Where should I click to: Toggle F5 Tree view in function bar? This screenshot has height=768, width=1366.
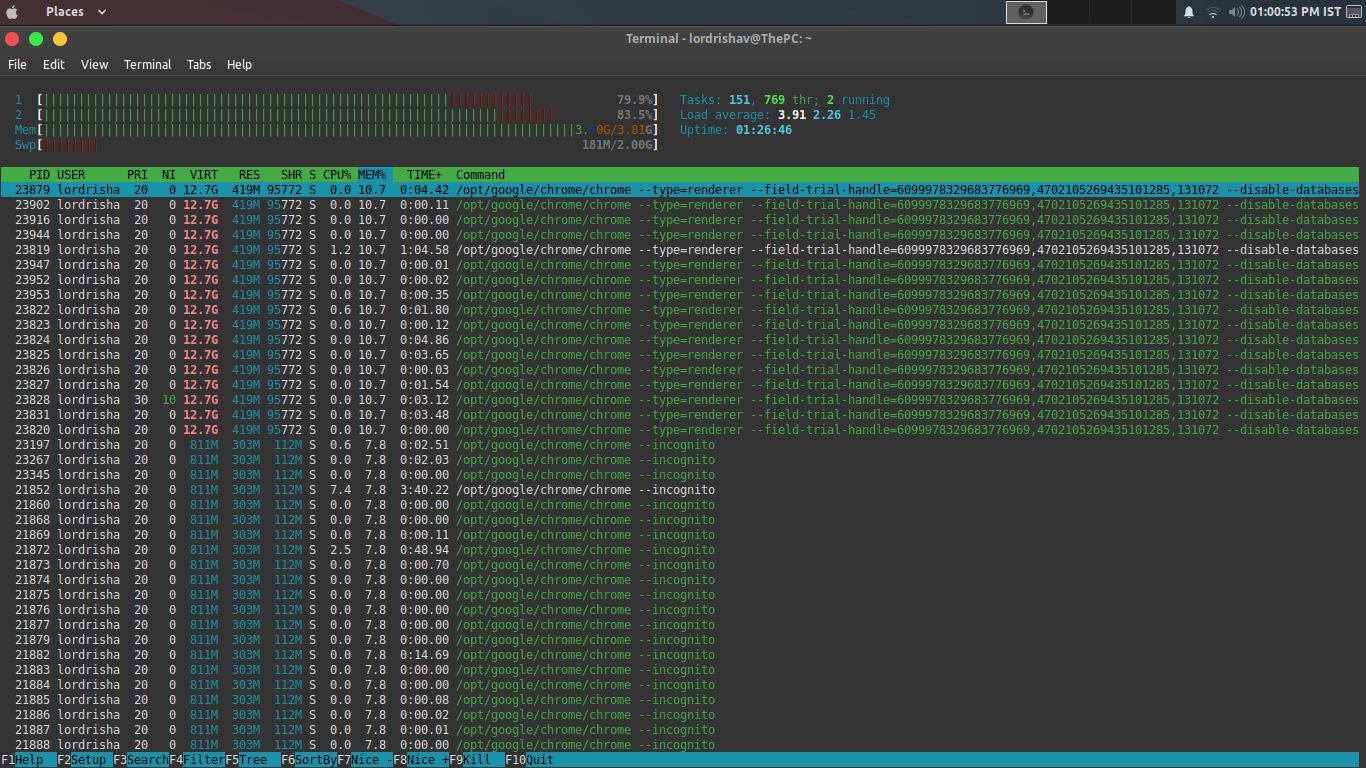pyautogui.click(x=253, y=760)
